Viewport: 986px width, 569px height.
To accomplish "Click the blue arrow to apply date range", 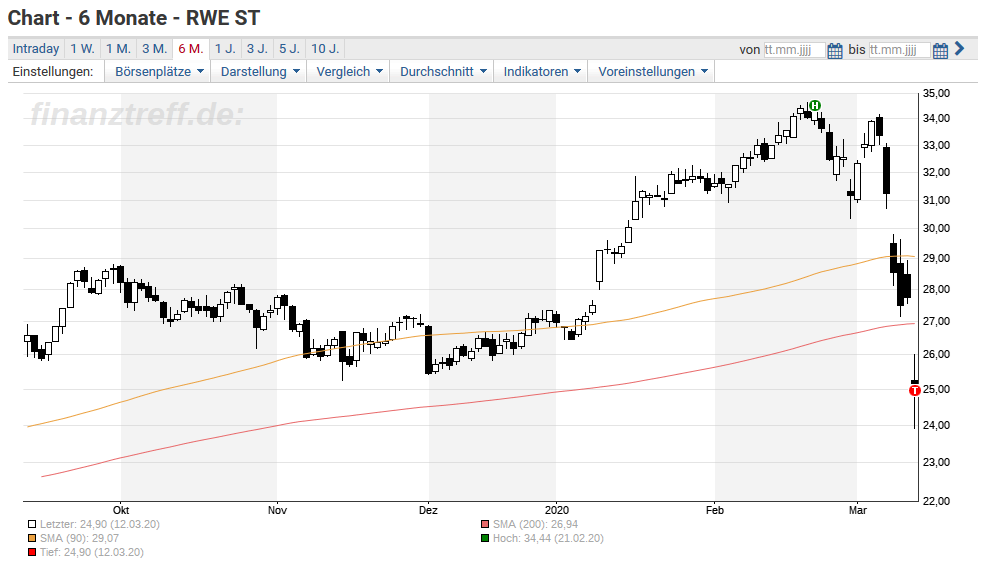I will (960, 48).
